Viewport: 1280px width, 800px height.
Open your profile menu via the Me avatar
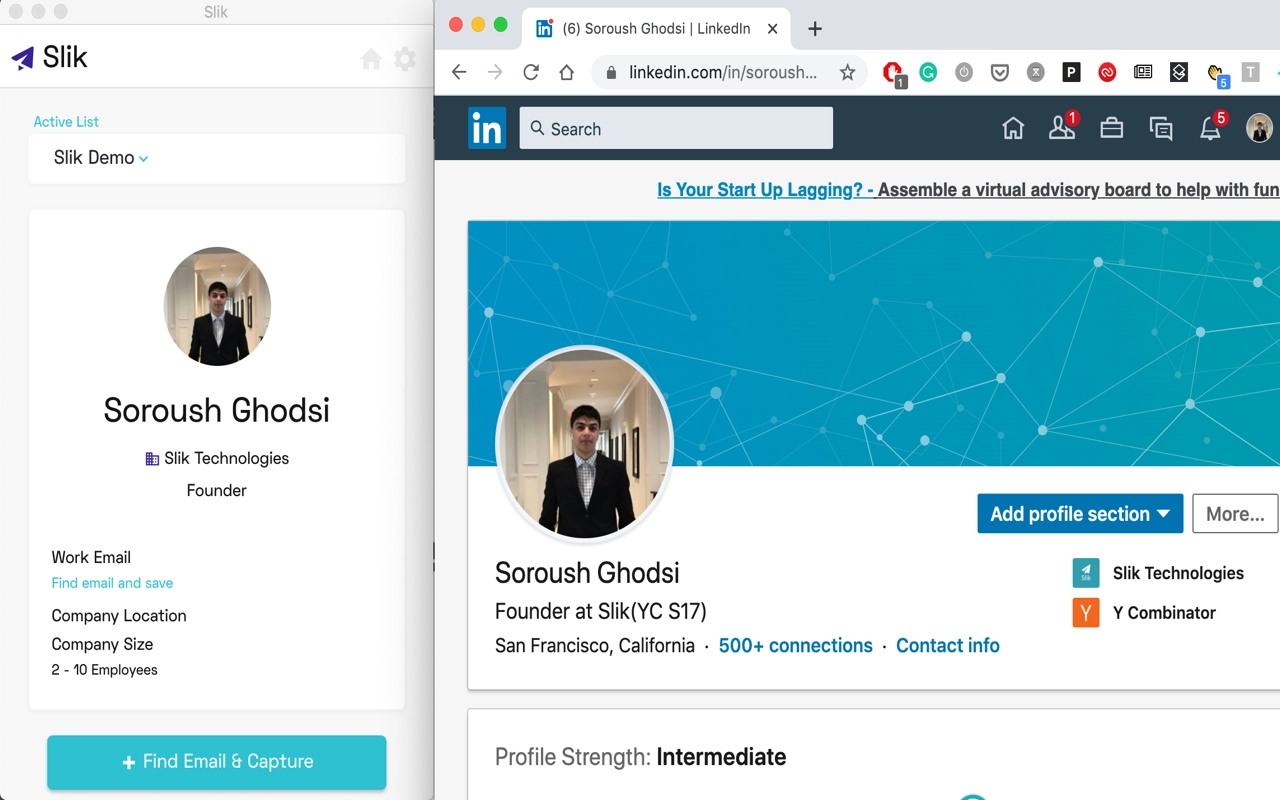tap(1258, 128)
